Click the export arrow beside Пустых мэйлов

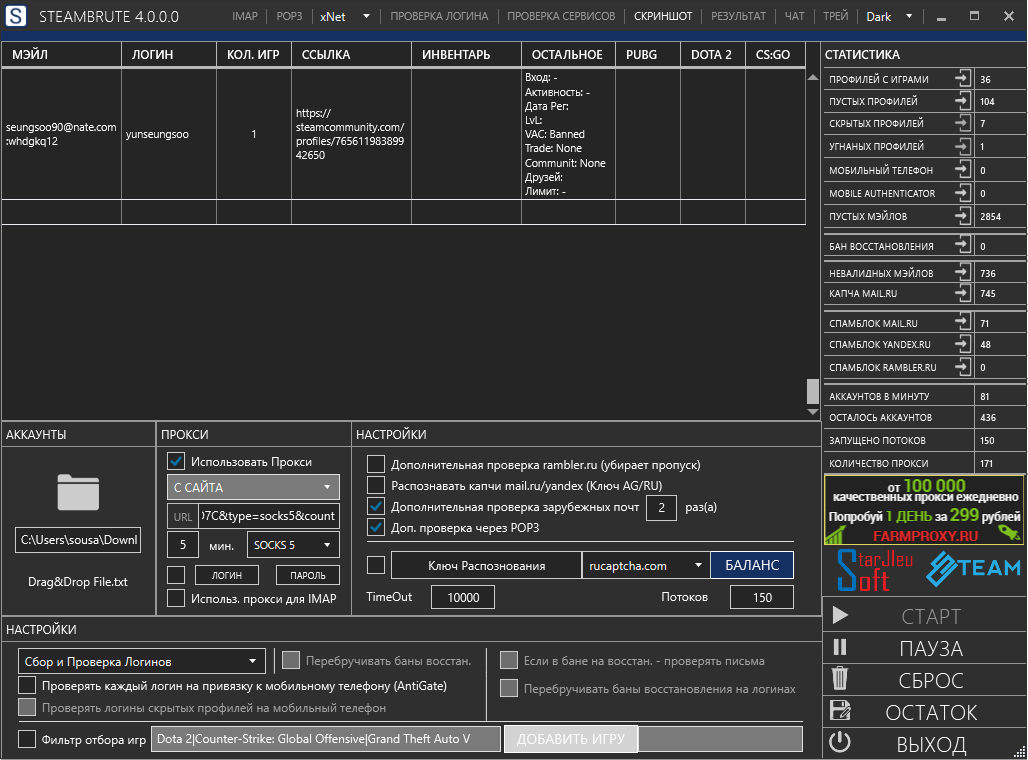tap(962, 216)
